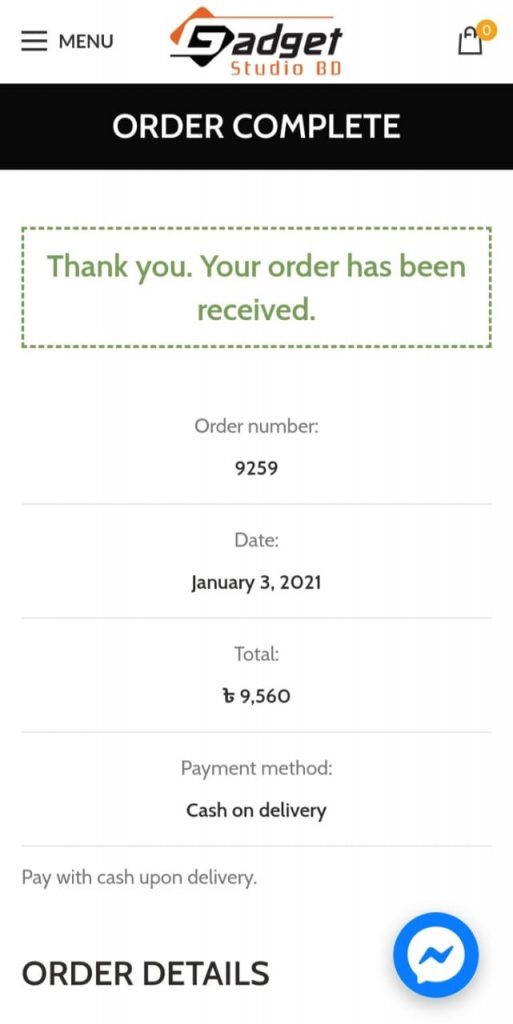Click the orange cart count badge

[x=486, y=30]
